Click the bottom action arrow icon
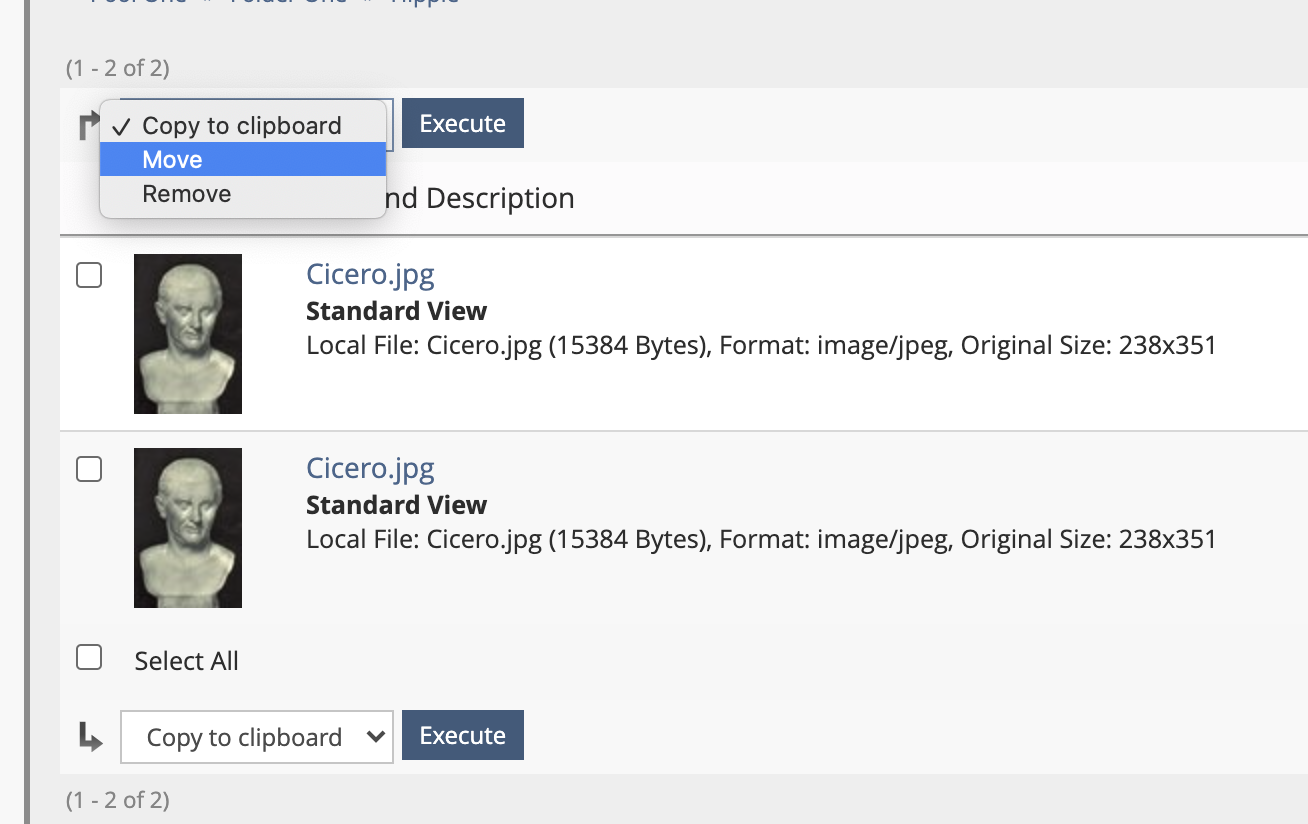Screen dimensions: 1308x824 tap(90, 738)
